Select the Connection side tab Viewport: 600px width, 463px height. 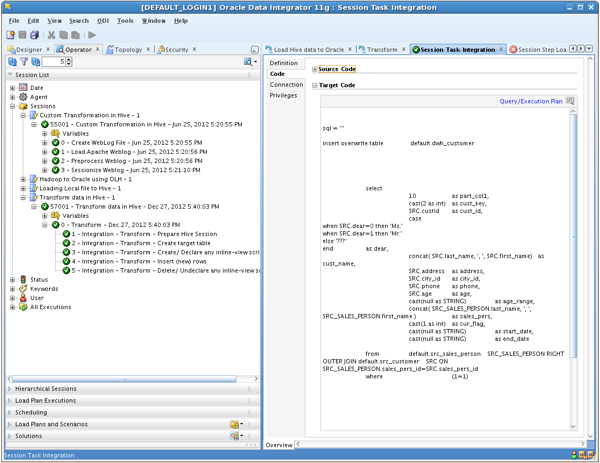[286, 85]
